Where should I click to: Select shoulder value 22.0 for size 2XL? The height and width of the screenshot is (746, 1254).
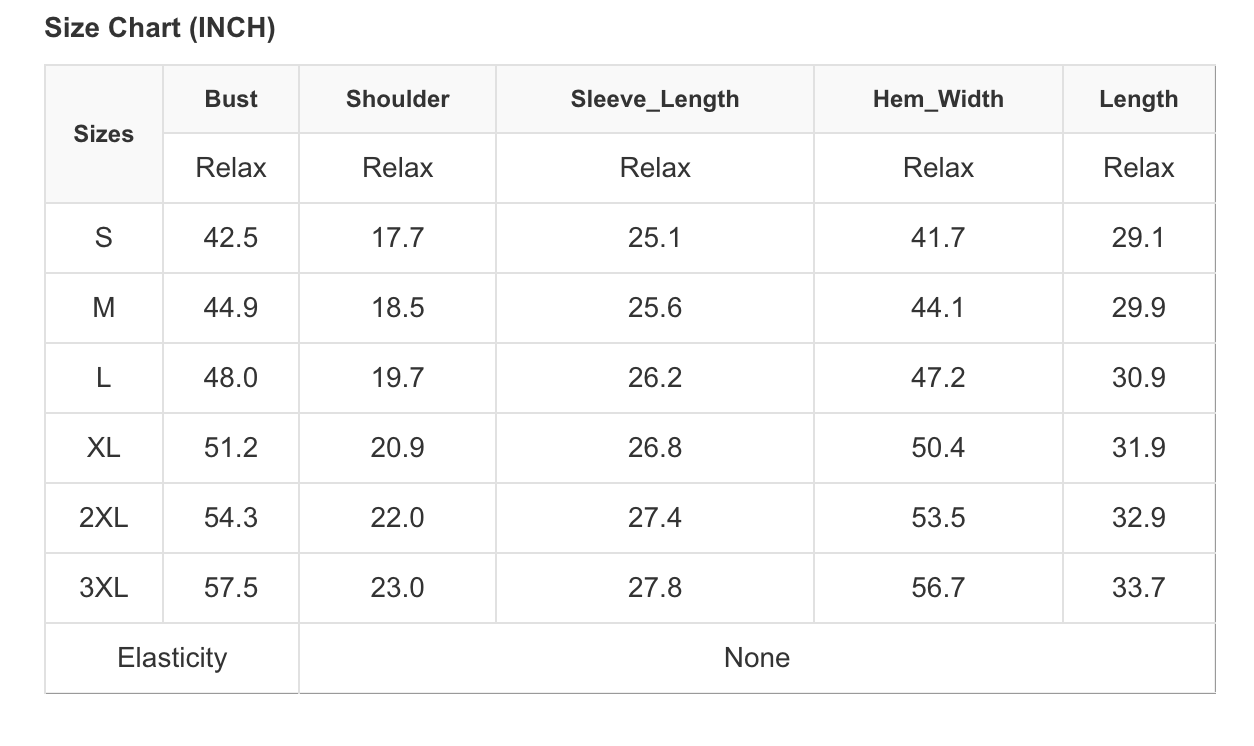[x=397, y=518]
